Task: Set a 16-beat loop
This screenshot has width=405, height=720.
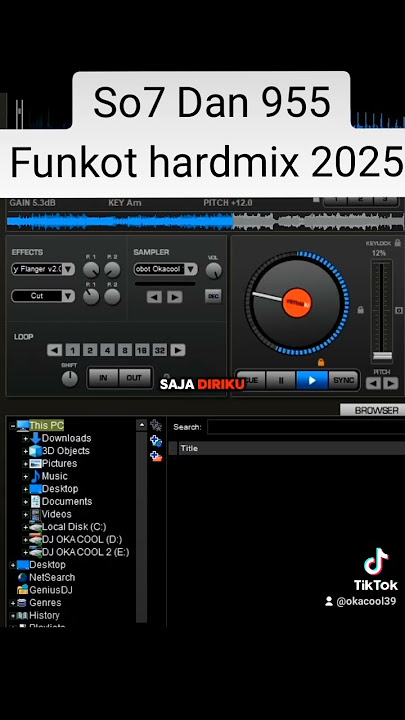Action: pyautogui.click(x=142, y=350)
